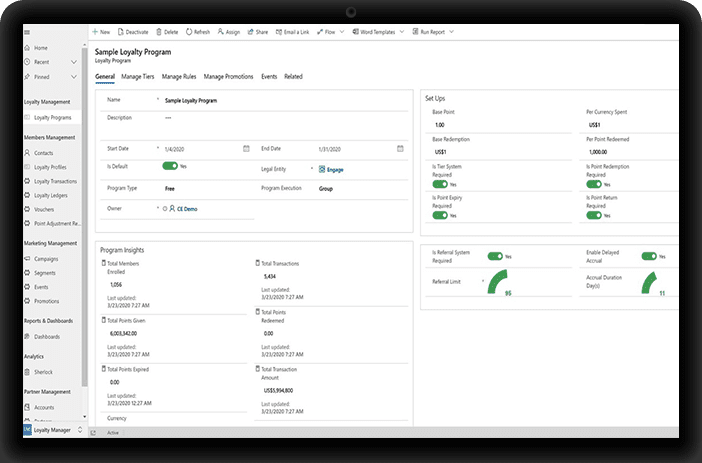Open the Start Date calendar picker icon
Image resolution: width=702 pixels, height=463 pixels.
pos(246,149)
